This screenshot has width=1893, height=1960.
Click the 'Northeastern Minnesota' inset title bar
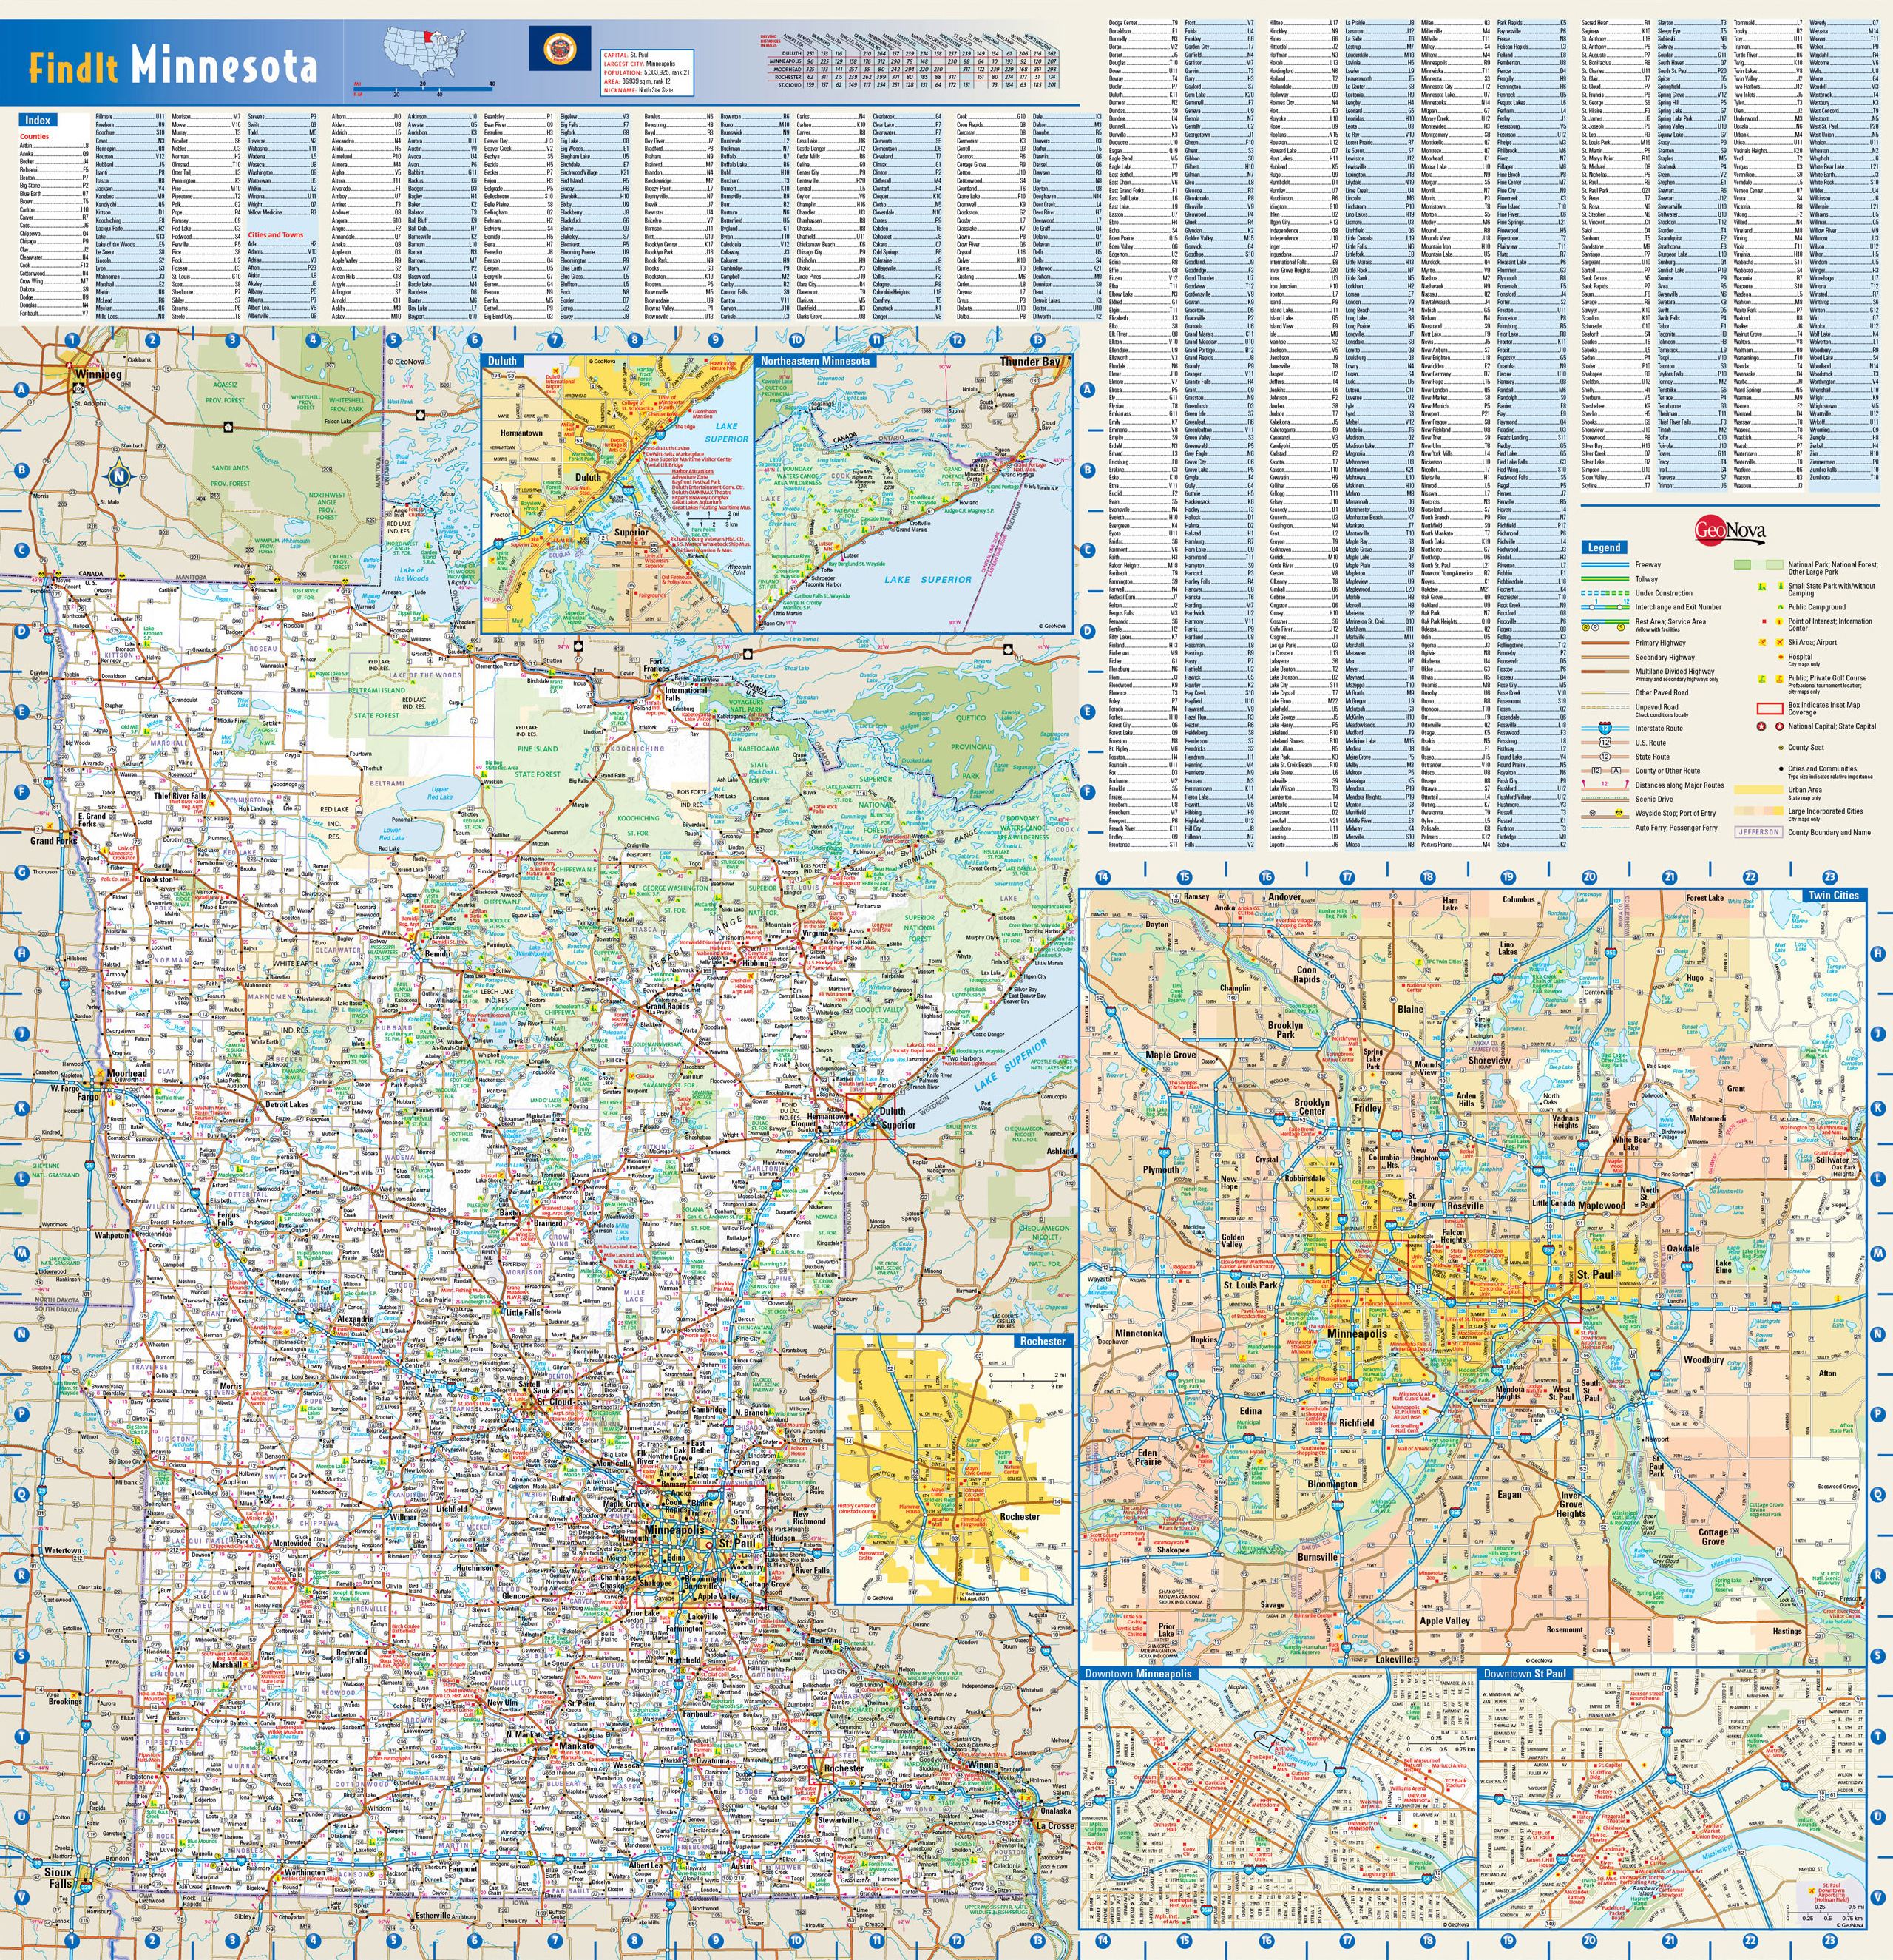(x=815, y=361)
